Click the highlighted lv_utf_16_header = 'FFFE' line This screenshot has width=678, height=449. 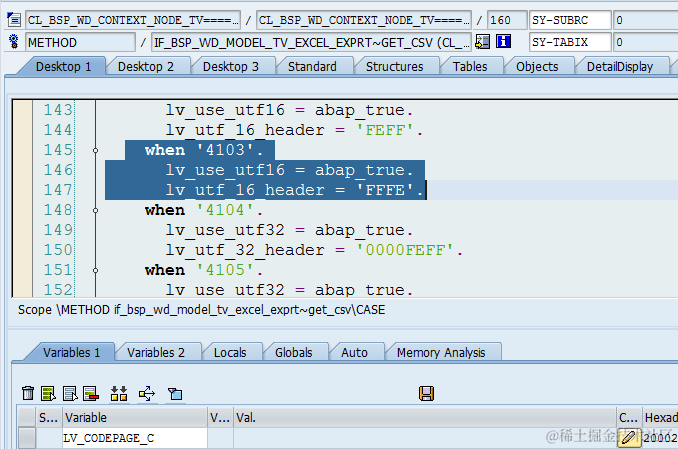coord(294,190)
